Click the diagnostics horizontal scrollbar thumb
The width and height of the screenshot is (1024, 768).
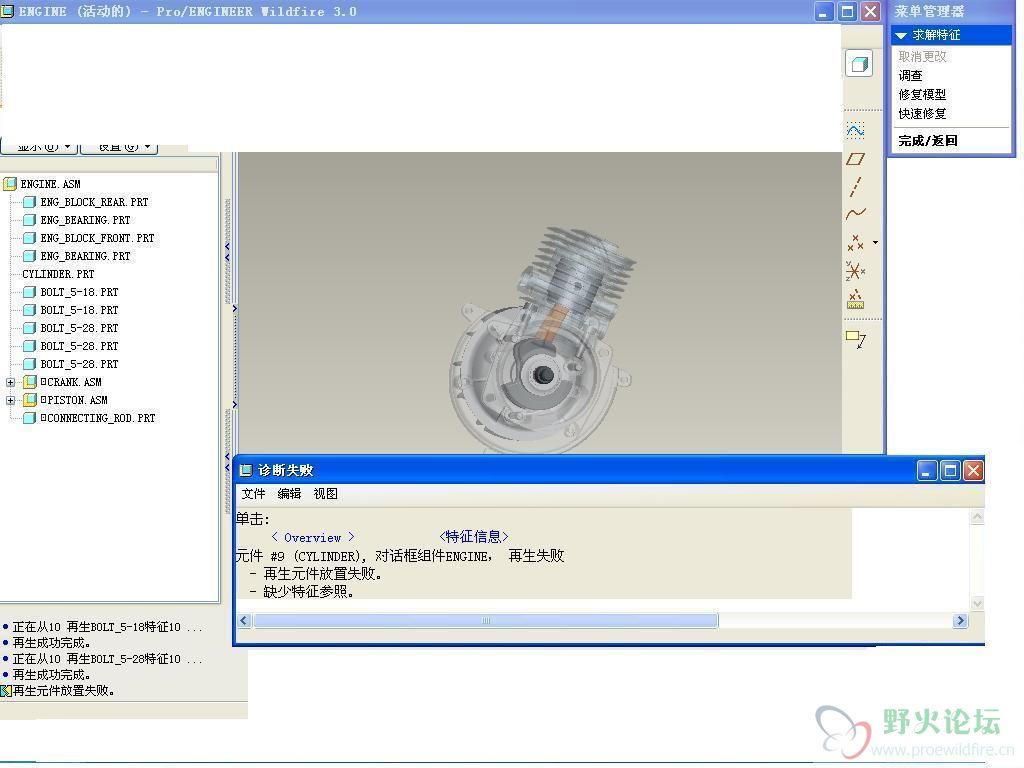[486, 620]
